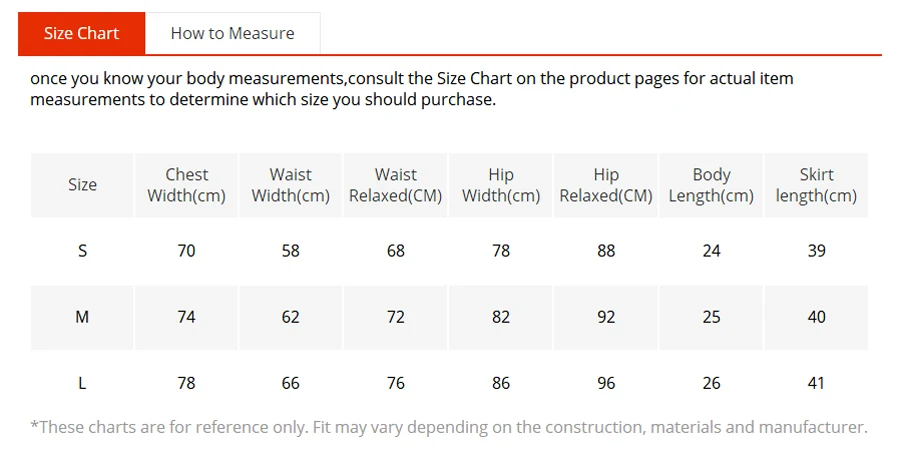Viewport: 900px width, 460px height.
Task: Switch to the How to Measure tab
Action: click(x=232, y=33)
